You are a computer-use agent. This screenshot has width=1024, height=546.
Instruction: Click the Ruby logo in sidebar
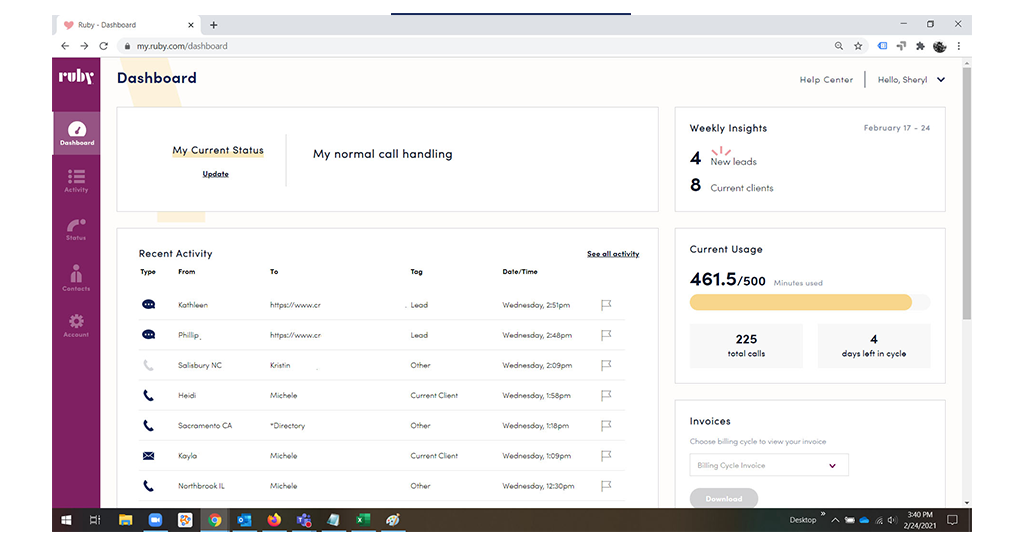pyautogui.click(x=76, y=77)
